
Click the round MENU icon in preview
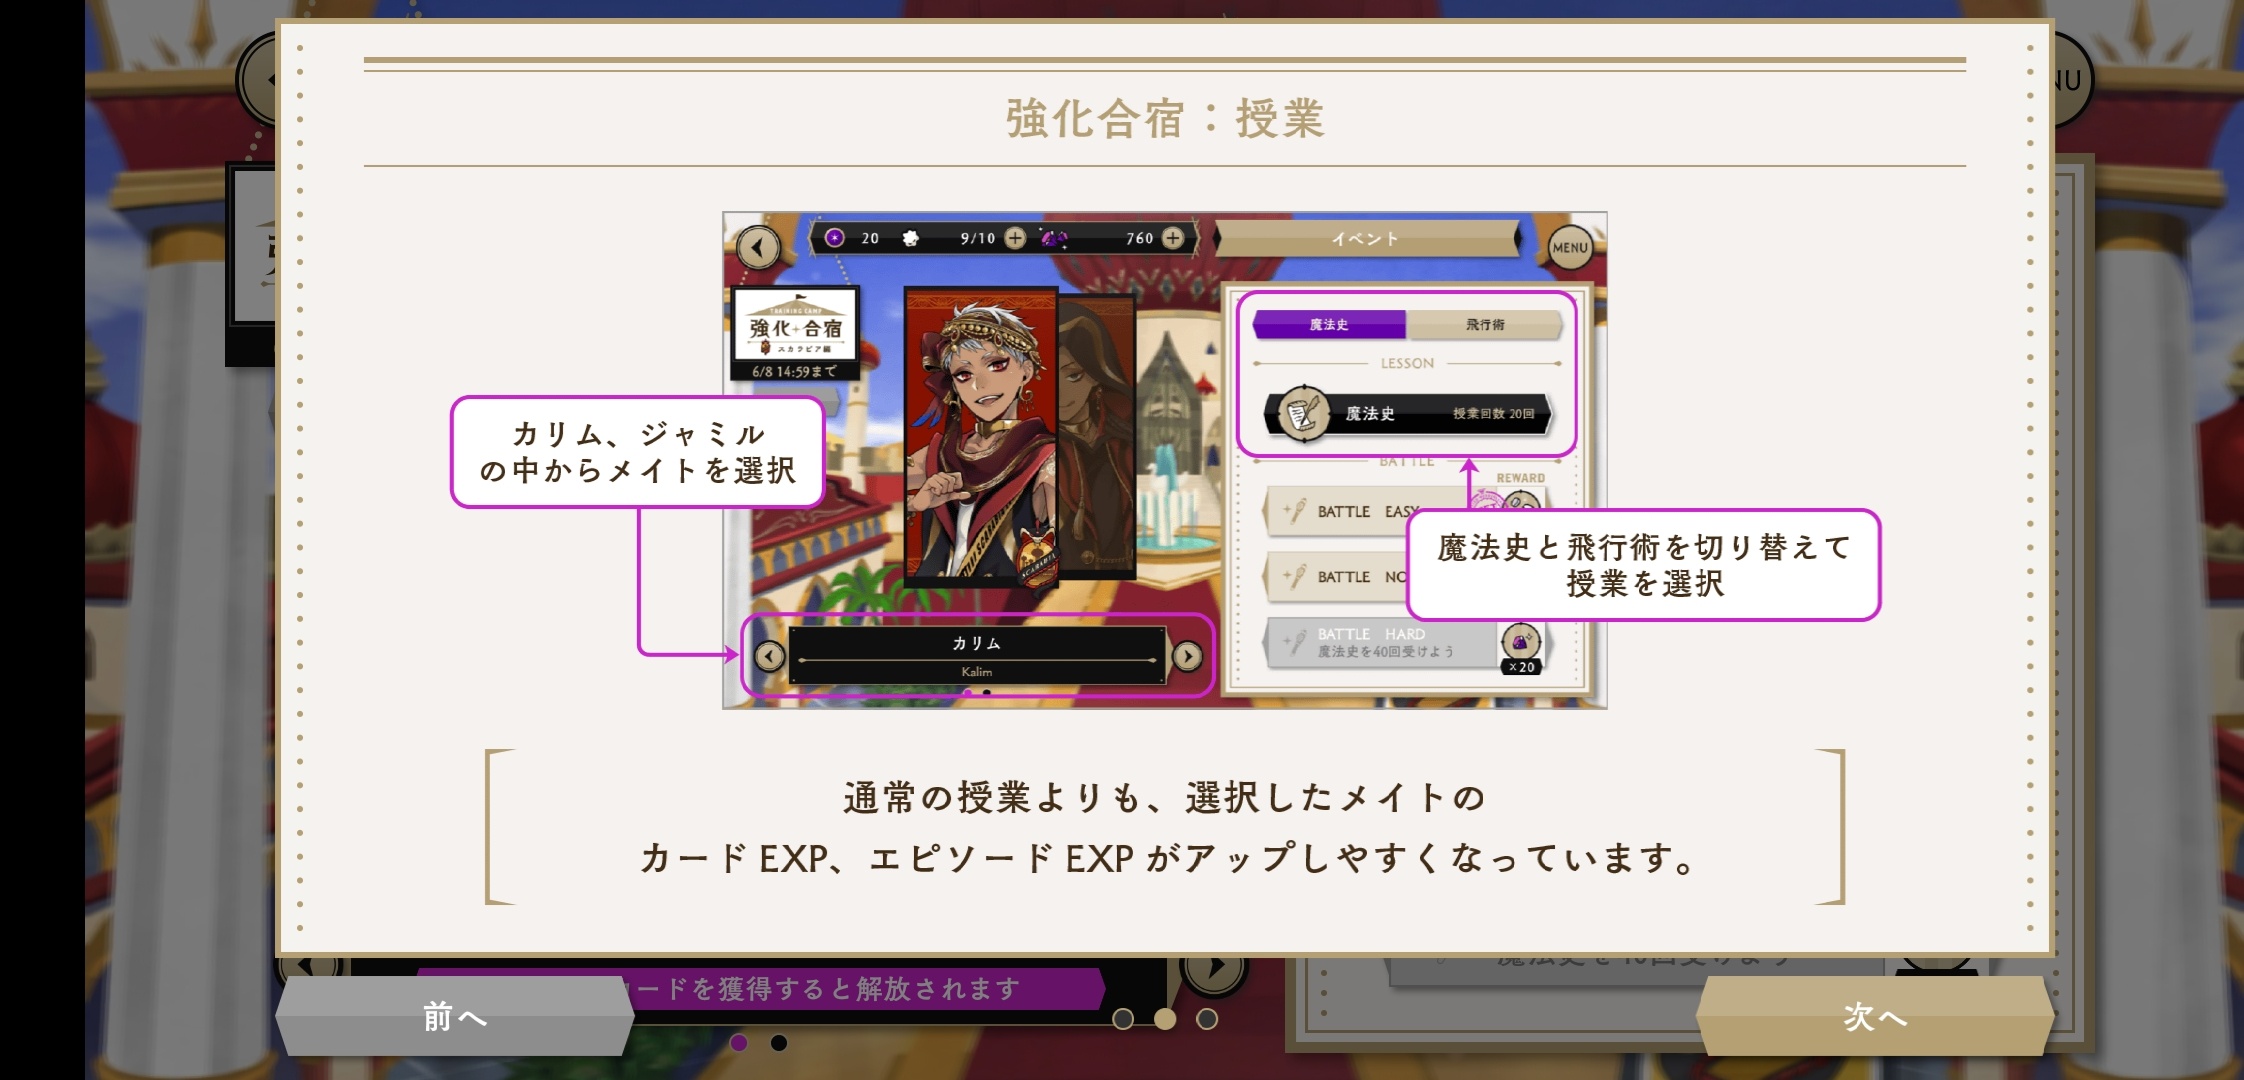(x=1569, y=247)
